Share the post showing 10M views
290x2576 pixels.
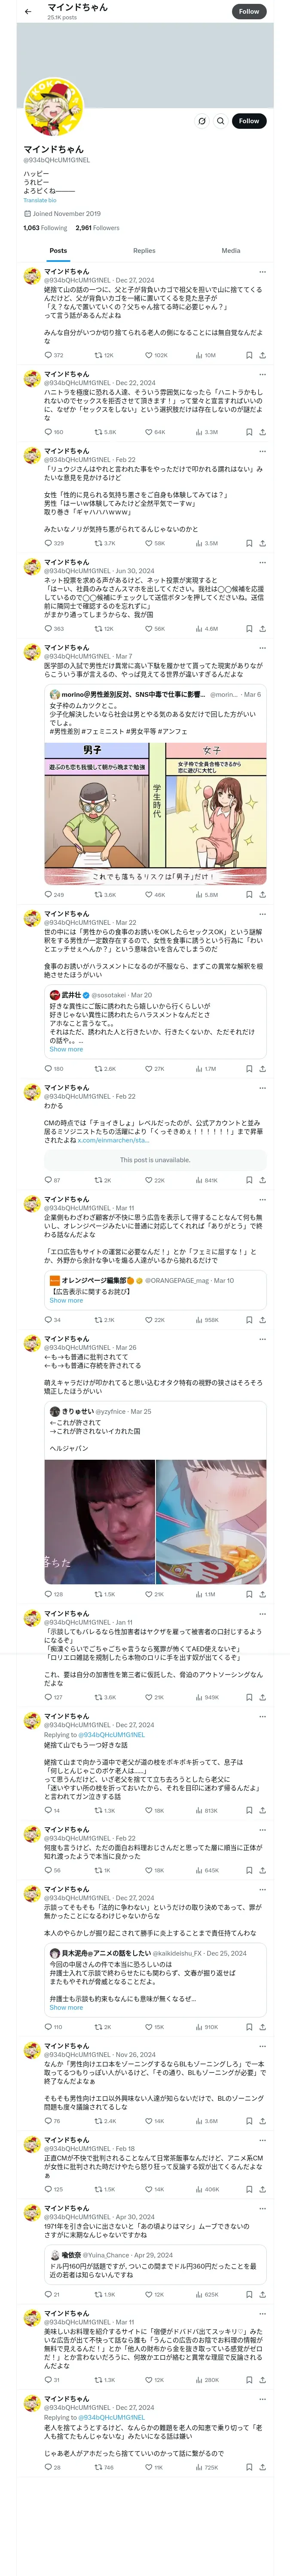(x=262, y=355)
